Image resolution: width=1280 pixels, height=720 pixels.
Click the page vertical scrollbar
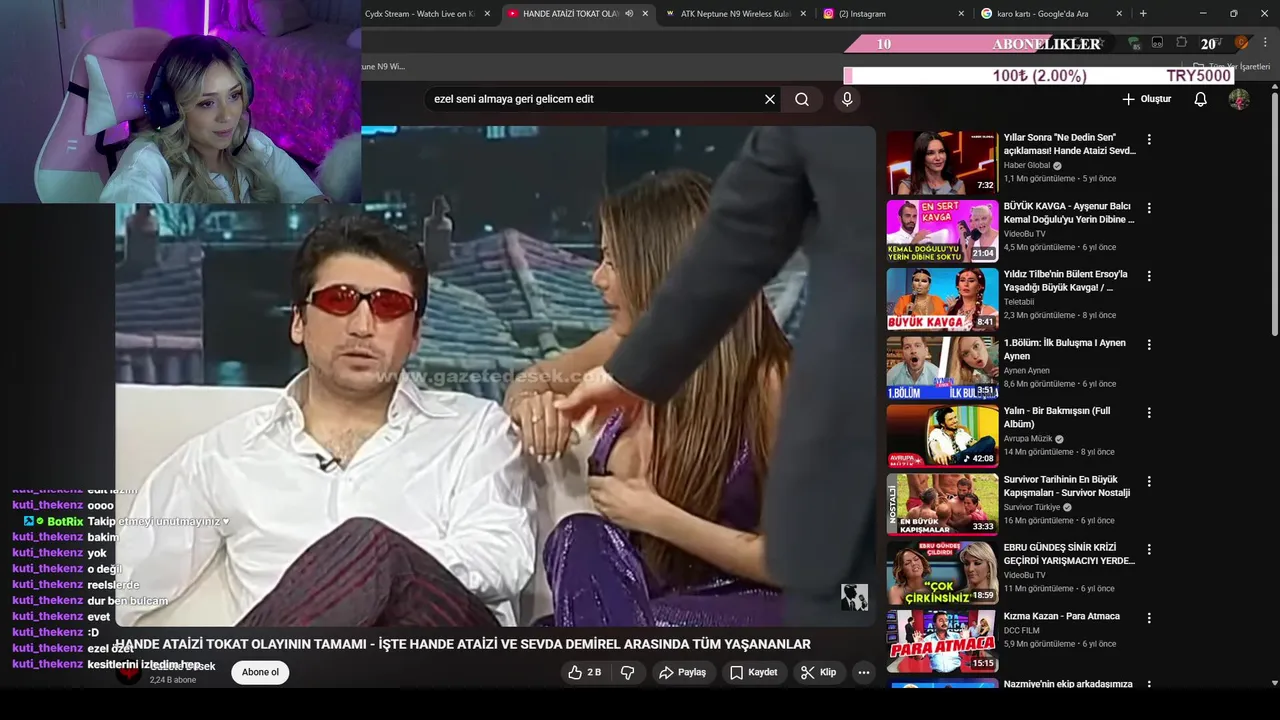pos(1275,210)
